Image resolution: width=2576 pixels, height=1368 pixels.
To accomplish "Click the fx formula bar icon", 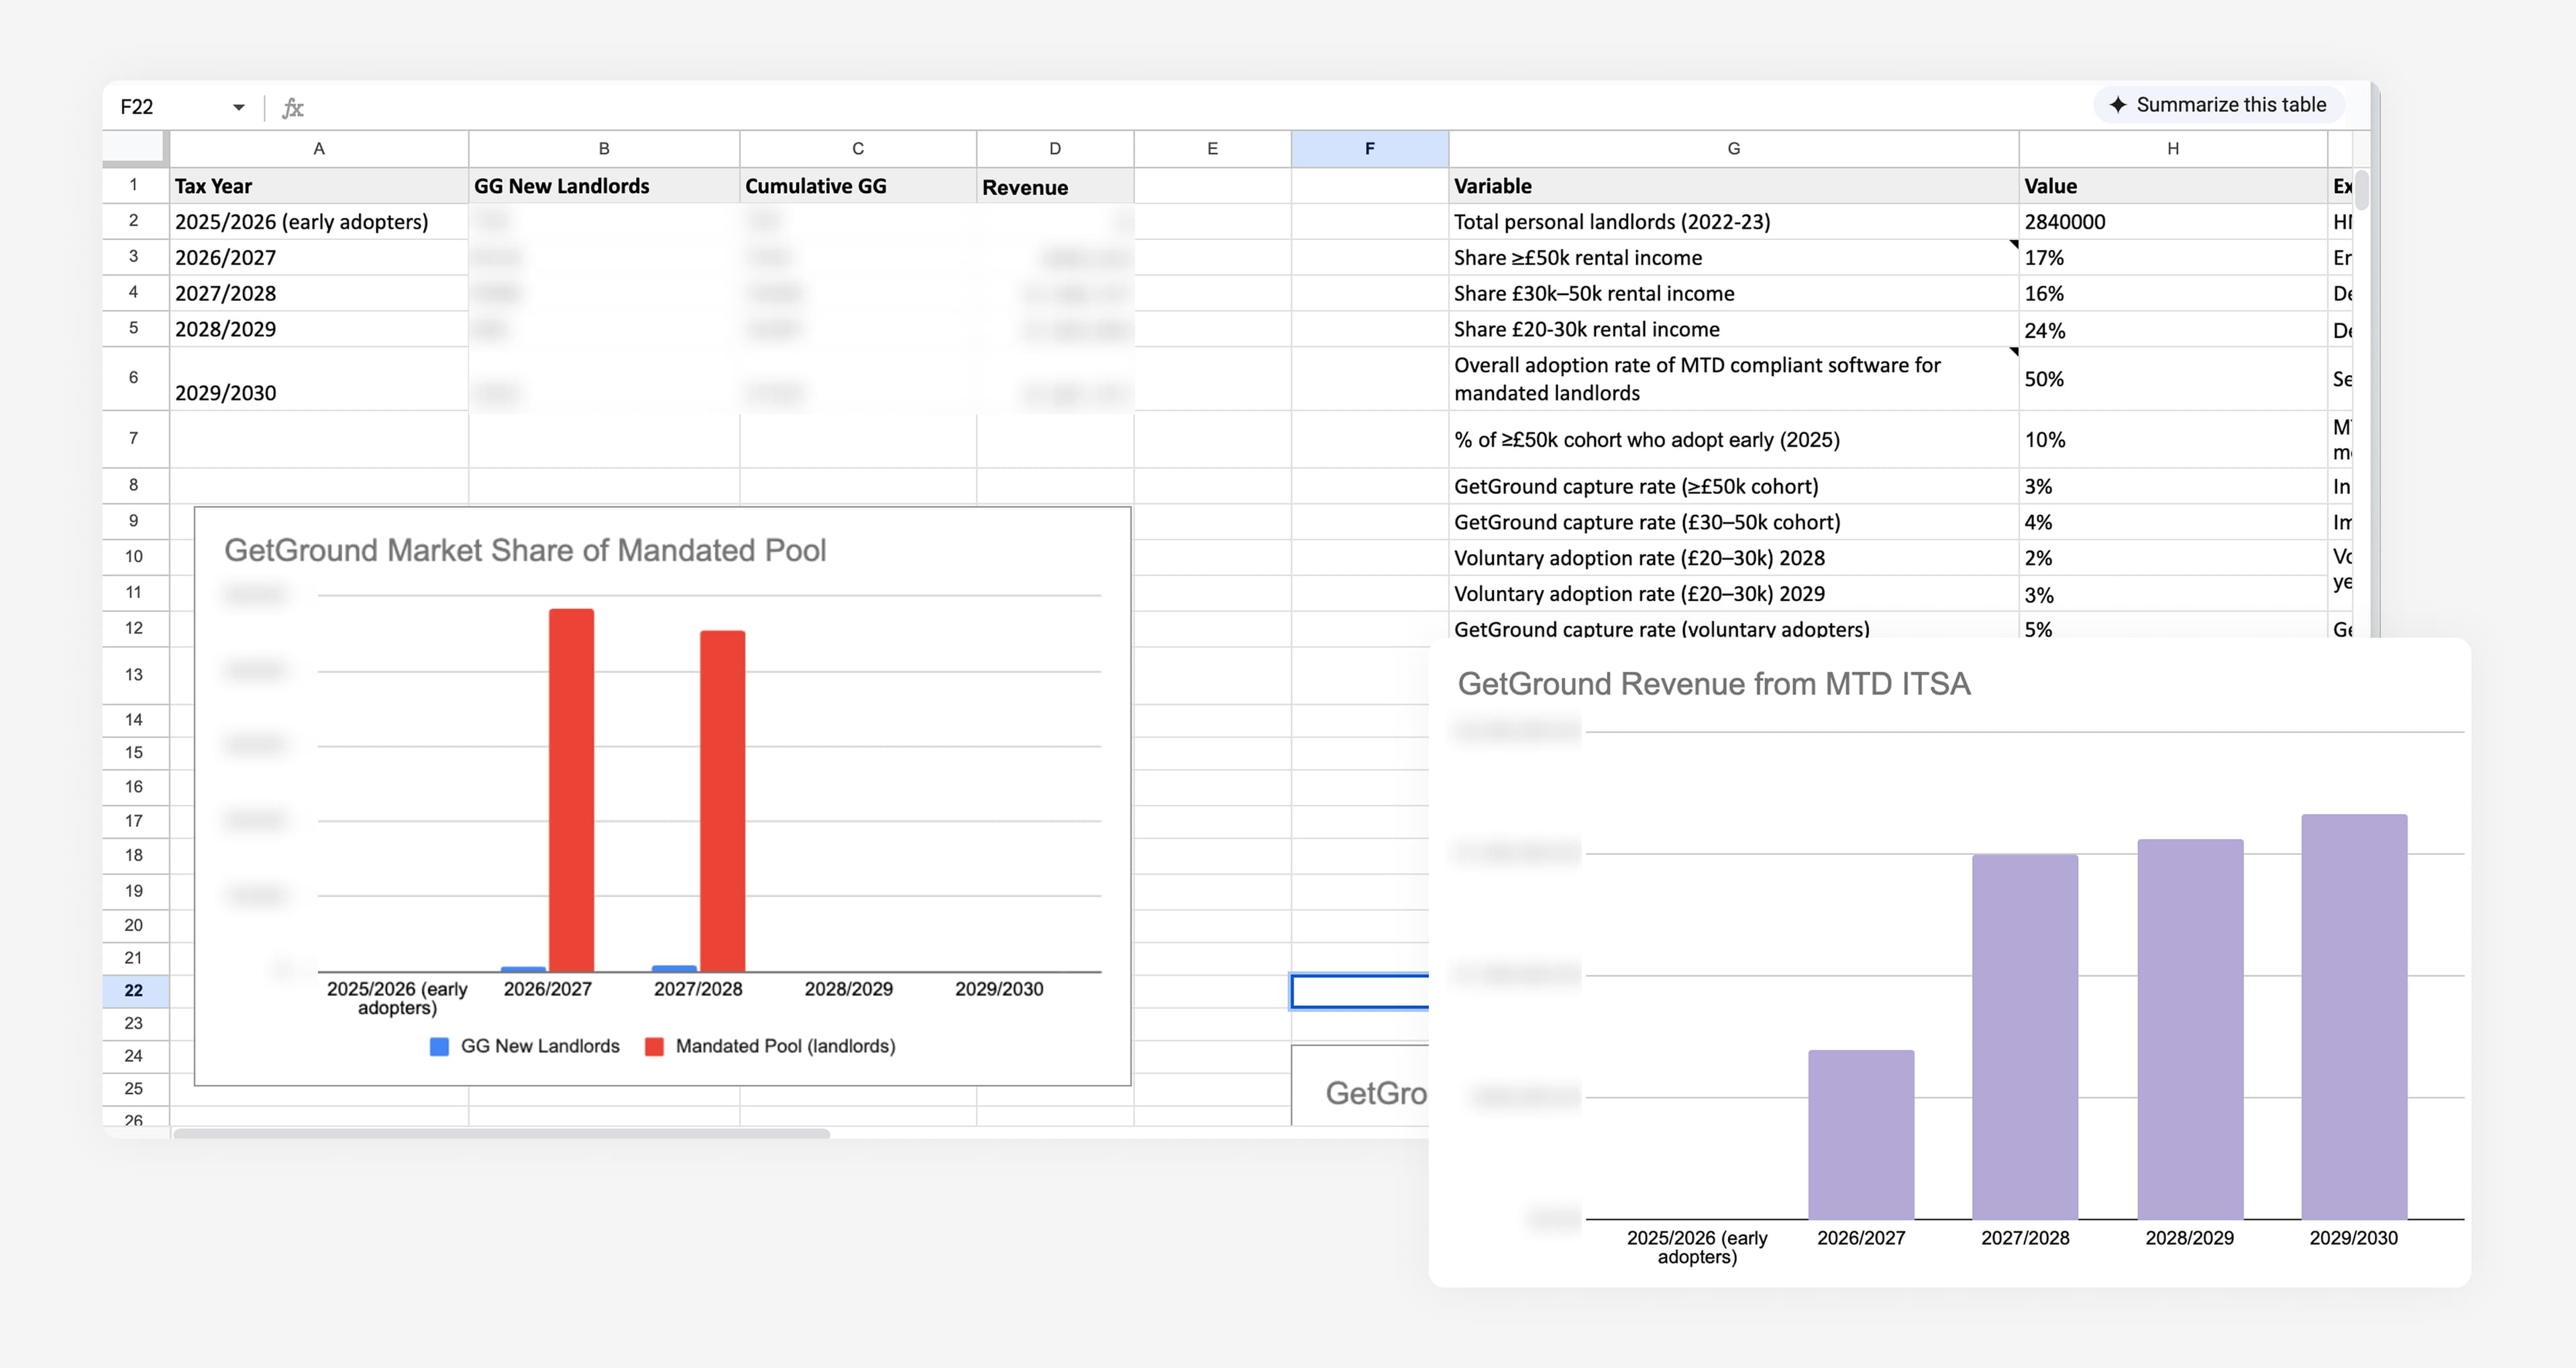I will [x=293, y=107].
